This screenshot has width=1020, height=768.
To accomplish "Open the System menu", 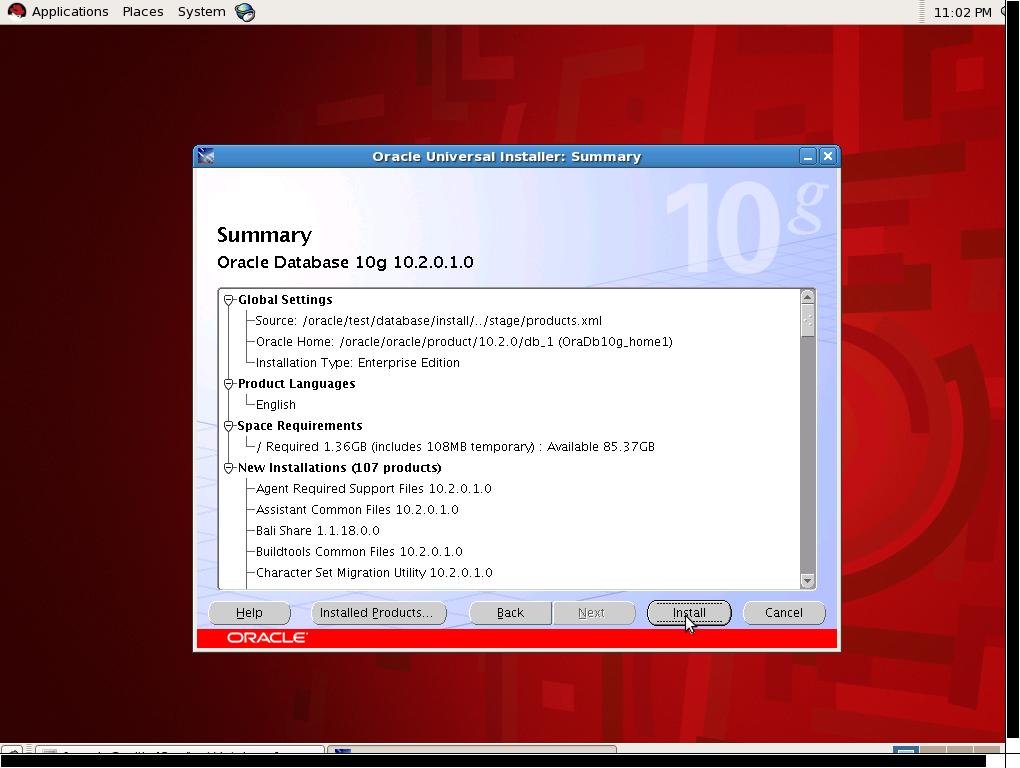I will (x=202, y=12).
